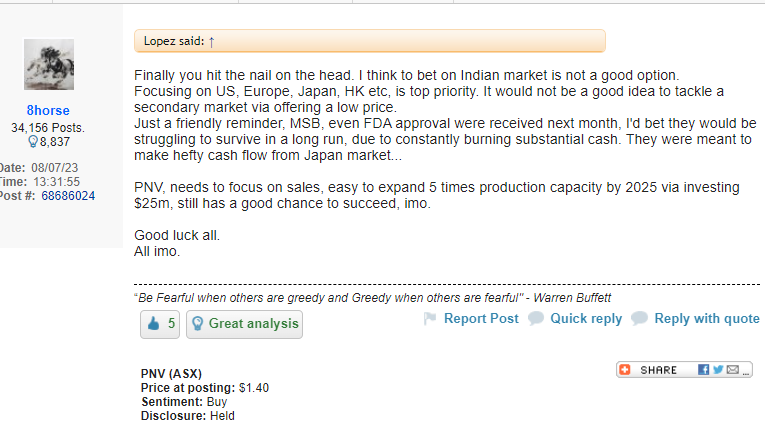Share the post via Facebook icon
This screenshot has height=434, width=765.
tap(703, 370)
